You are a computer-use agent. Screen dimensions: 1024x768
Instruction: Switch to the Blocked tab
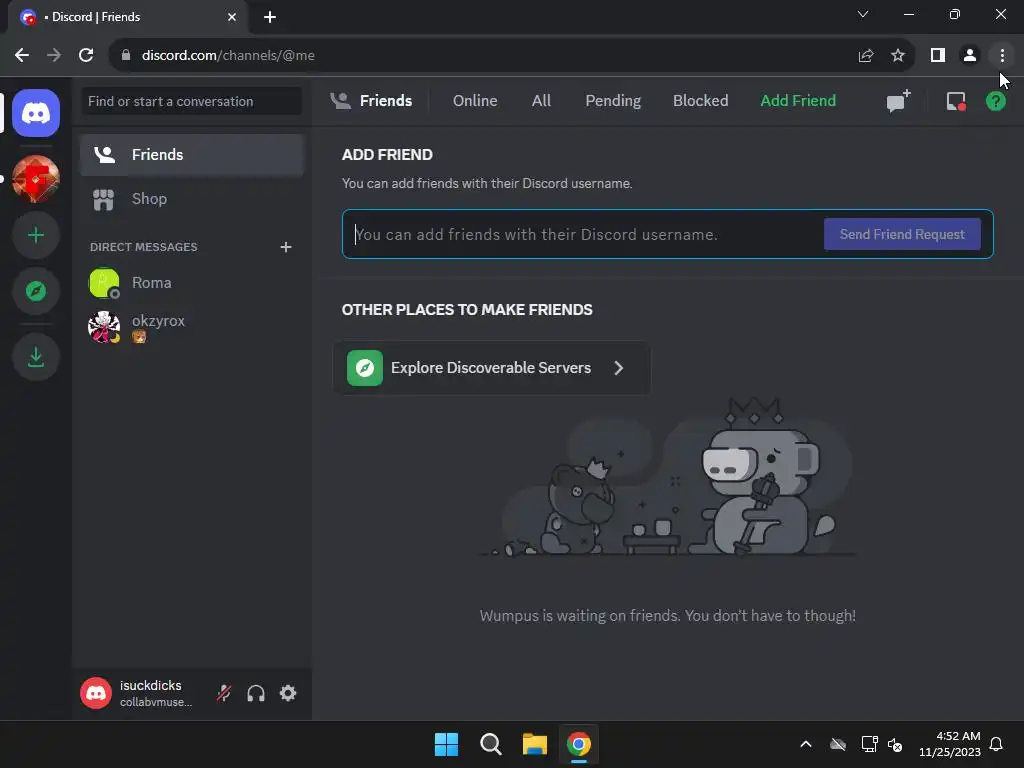coord(701,101)
